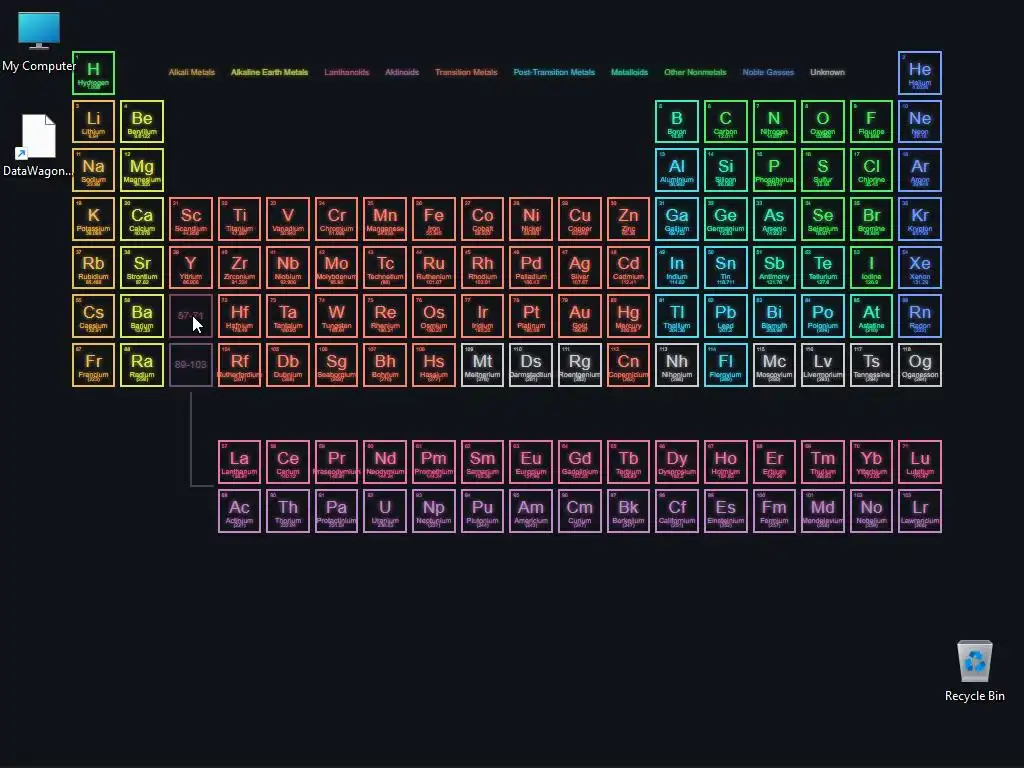Click the Radon (Rn) tile
This screenshot has width=1024, height=768.
(920, 316)
